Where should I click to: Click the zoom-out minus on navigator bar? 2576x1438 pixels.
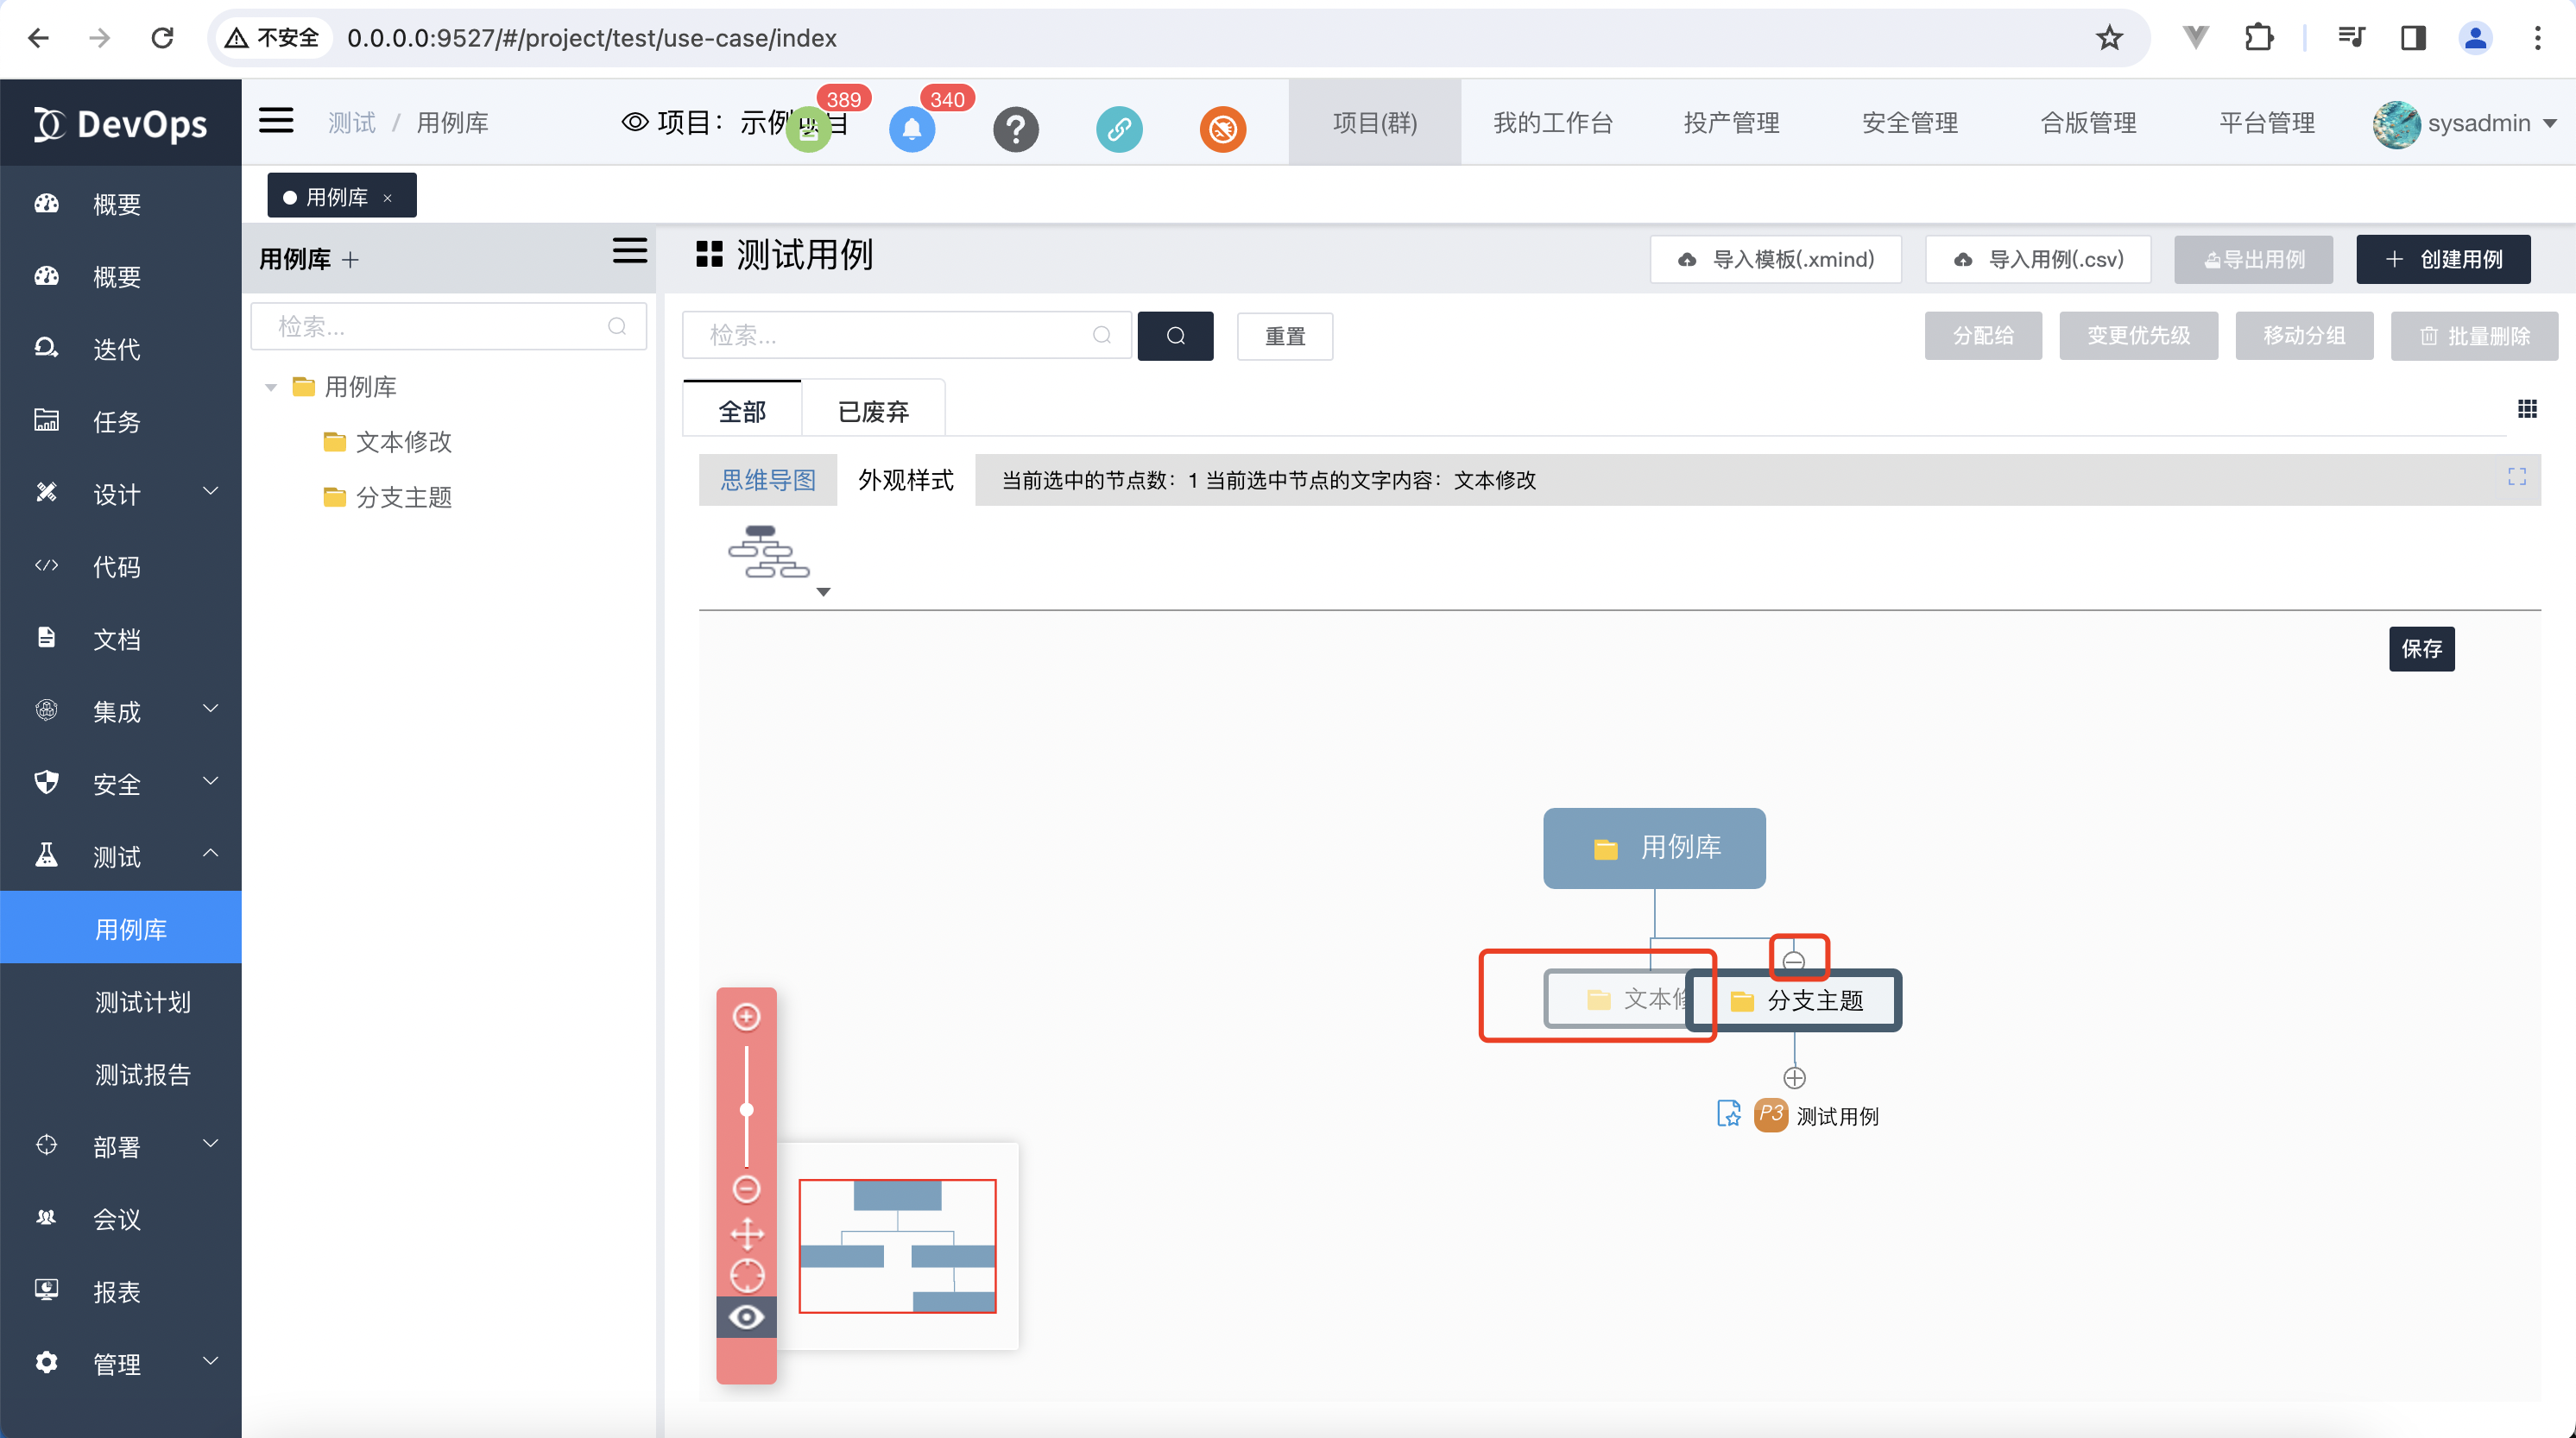(x=746, y=1188)
